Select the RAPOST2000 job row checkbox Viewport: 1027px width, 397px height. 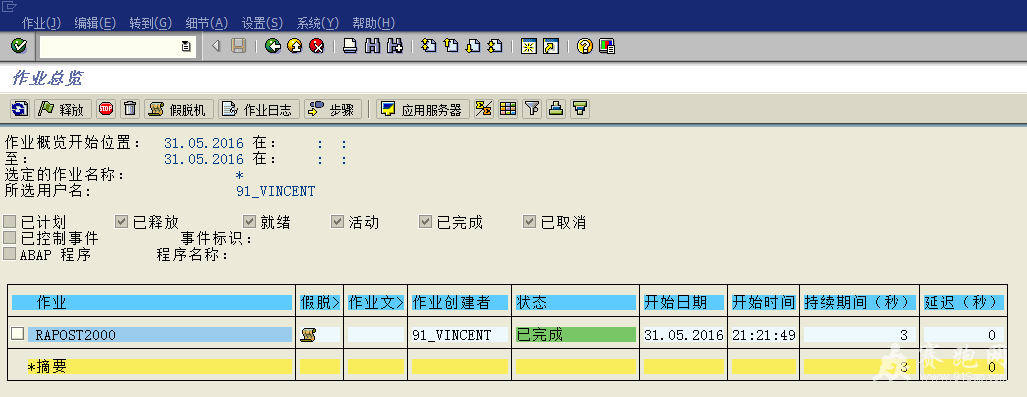[18, 334]
